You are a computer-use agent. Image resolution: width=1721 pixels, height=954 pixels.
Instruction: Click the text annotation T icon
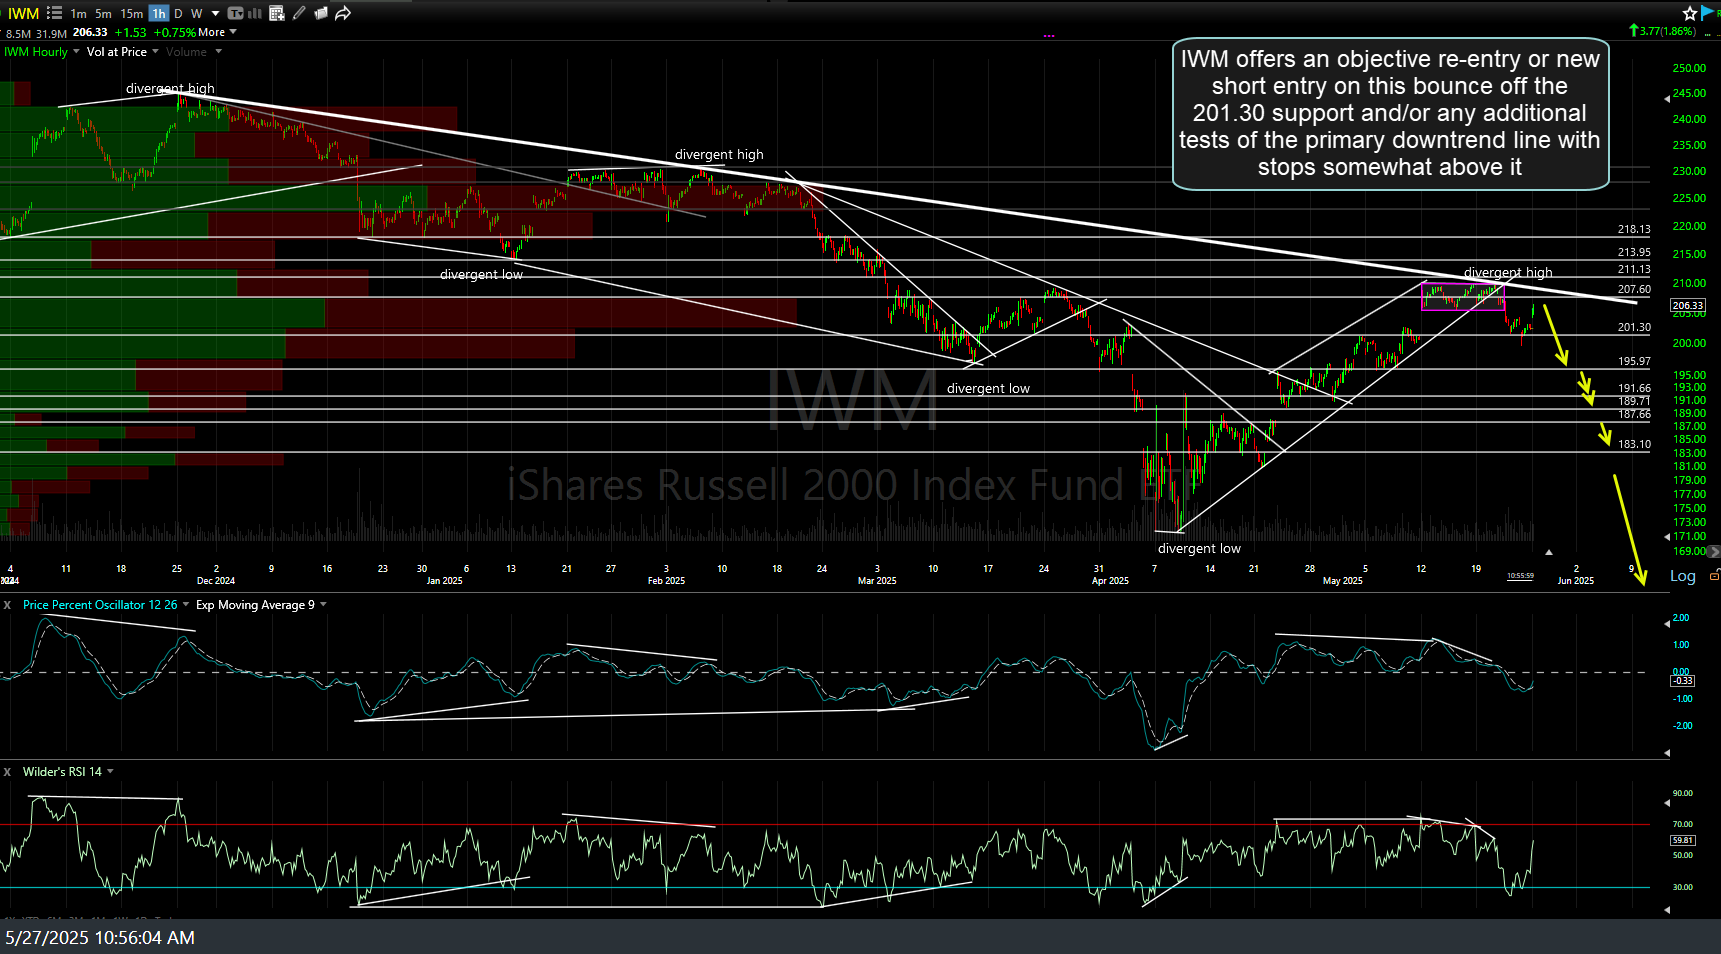(235, 13)
